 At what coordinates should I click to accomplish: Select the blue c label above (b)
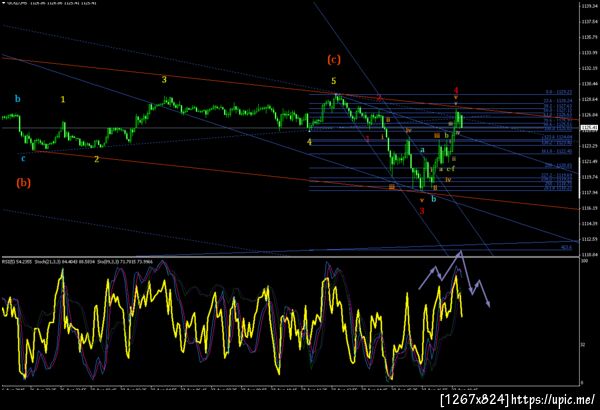(23, 158)
